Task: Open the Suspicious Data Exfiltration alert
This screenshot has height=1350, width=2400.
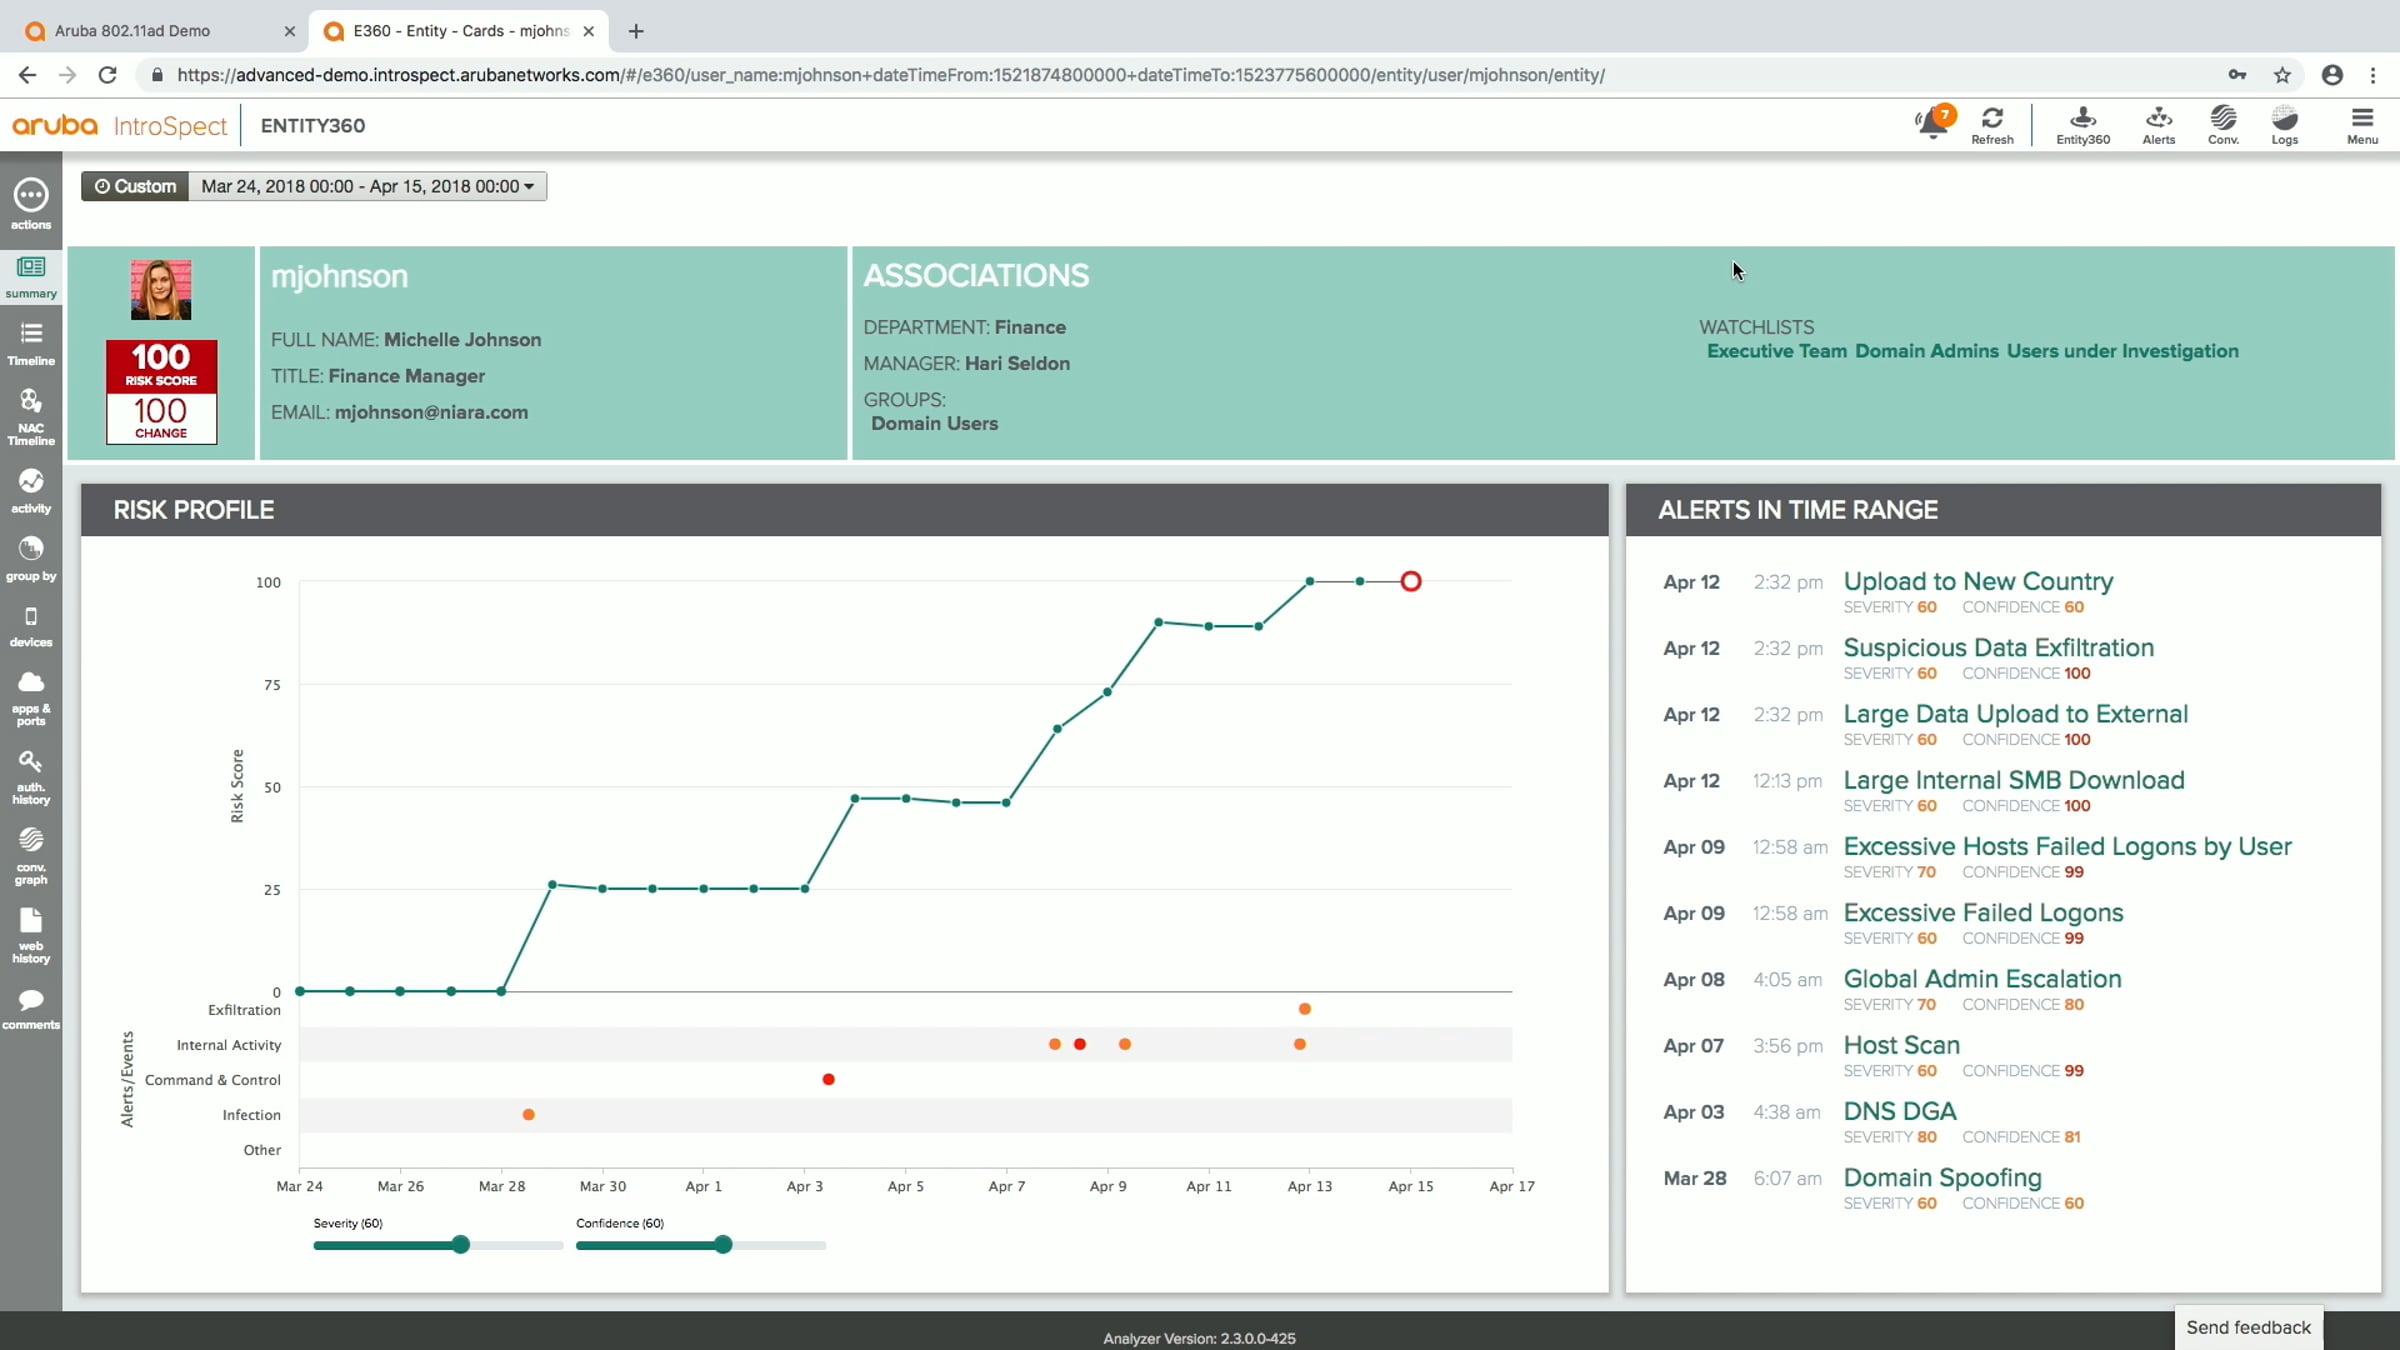Action: (1997, 648)
